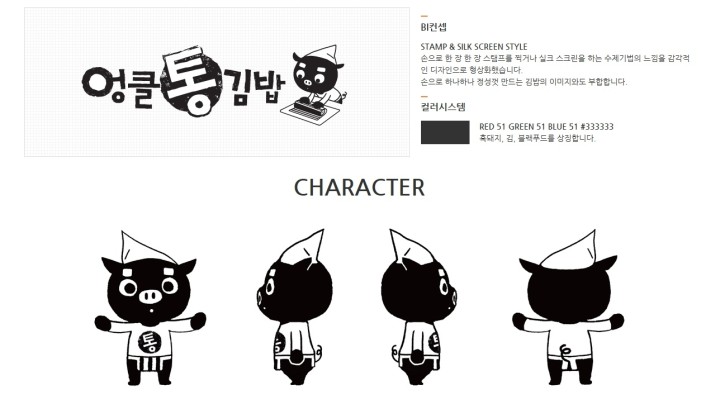Click the STAMP & SILK SCREEN STYLE text

(474, 47)
